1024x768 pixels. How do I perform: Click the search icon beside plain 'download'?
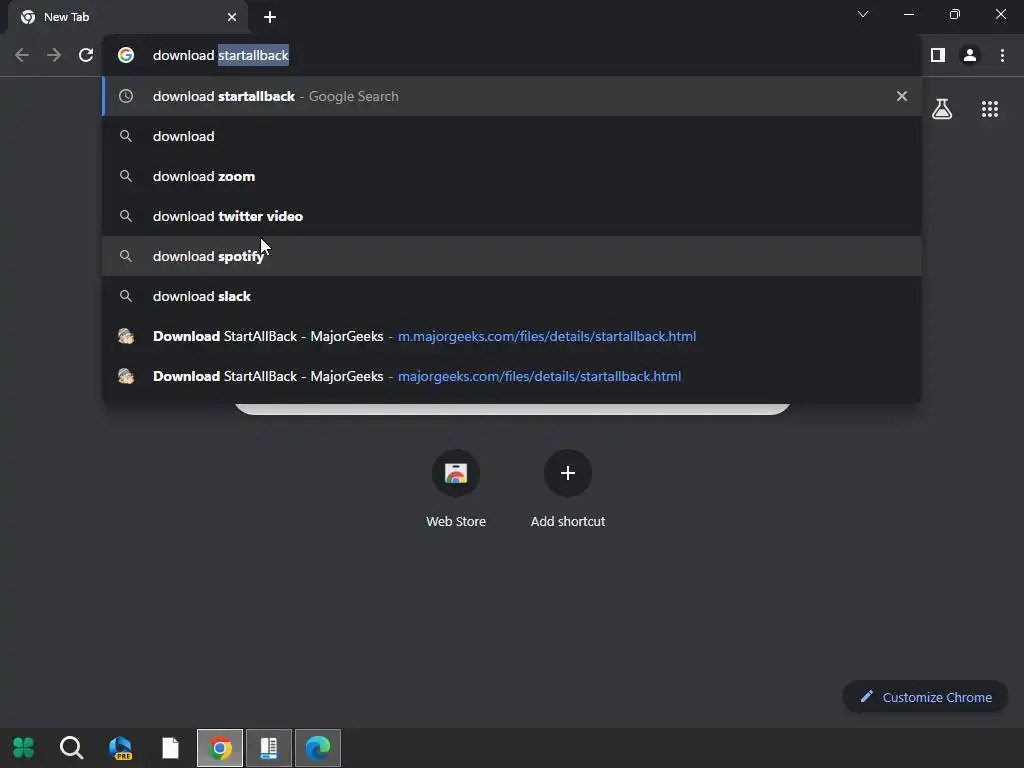point(126,136)
